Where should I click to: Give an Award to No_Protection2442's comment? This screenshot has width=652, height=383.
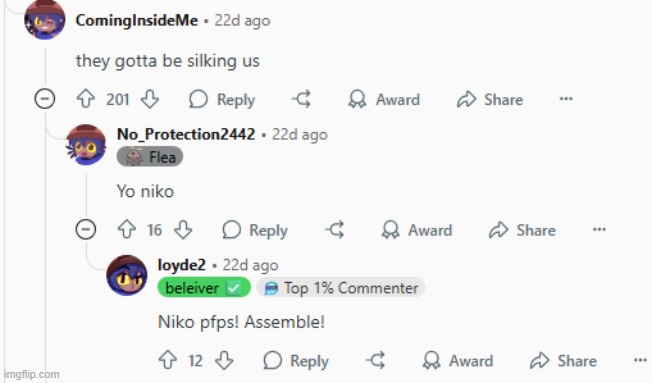pyautogui.click(x=417, y=230)
